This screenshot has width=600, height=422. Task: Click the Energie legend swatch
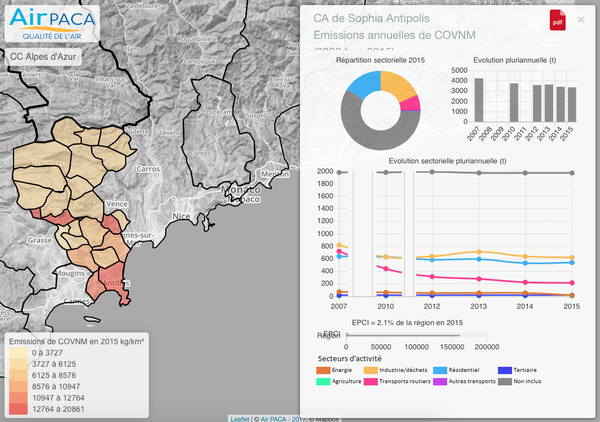[324, 370]
